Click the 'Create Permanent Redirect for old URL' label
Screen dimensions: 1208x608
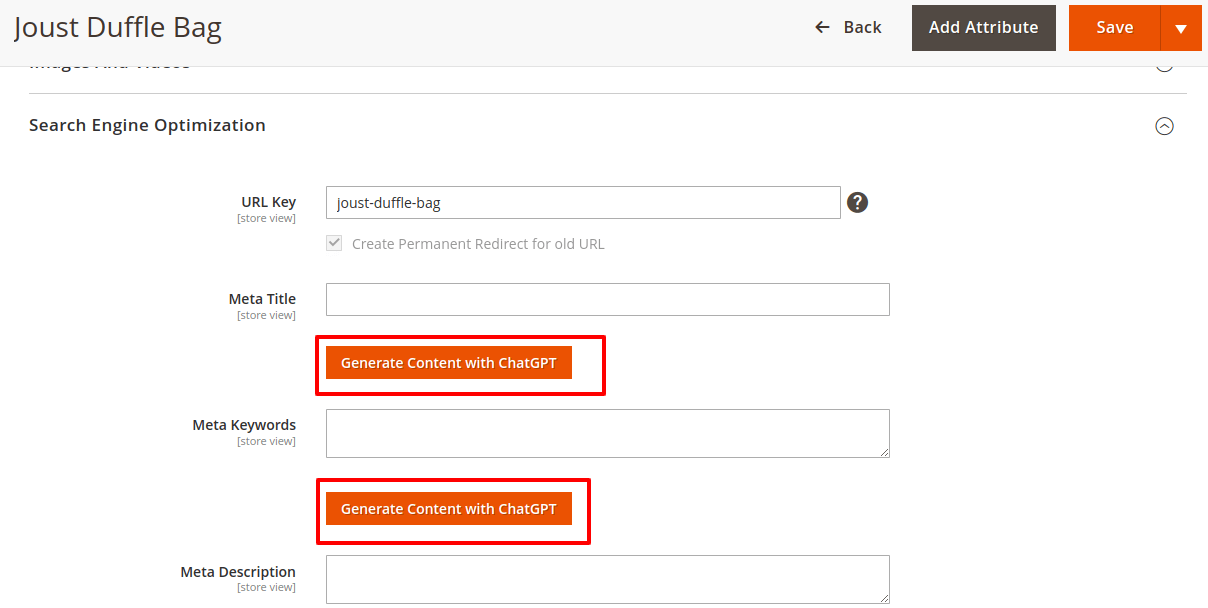478,244
